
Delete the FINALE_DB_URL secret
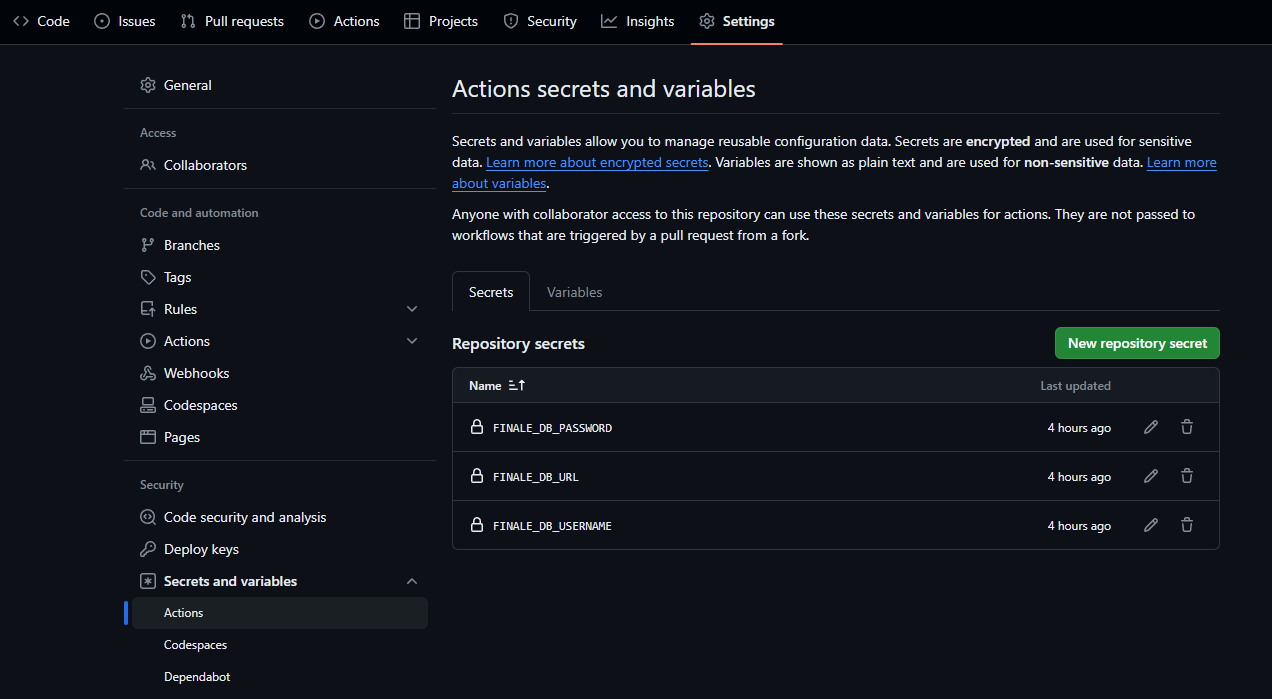point(1187,476)
